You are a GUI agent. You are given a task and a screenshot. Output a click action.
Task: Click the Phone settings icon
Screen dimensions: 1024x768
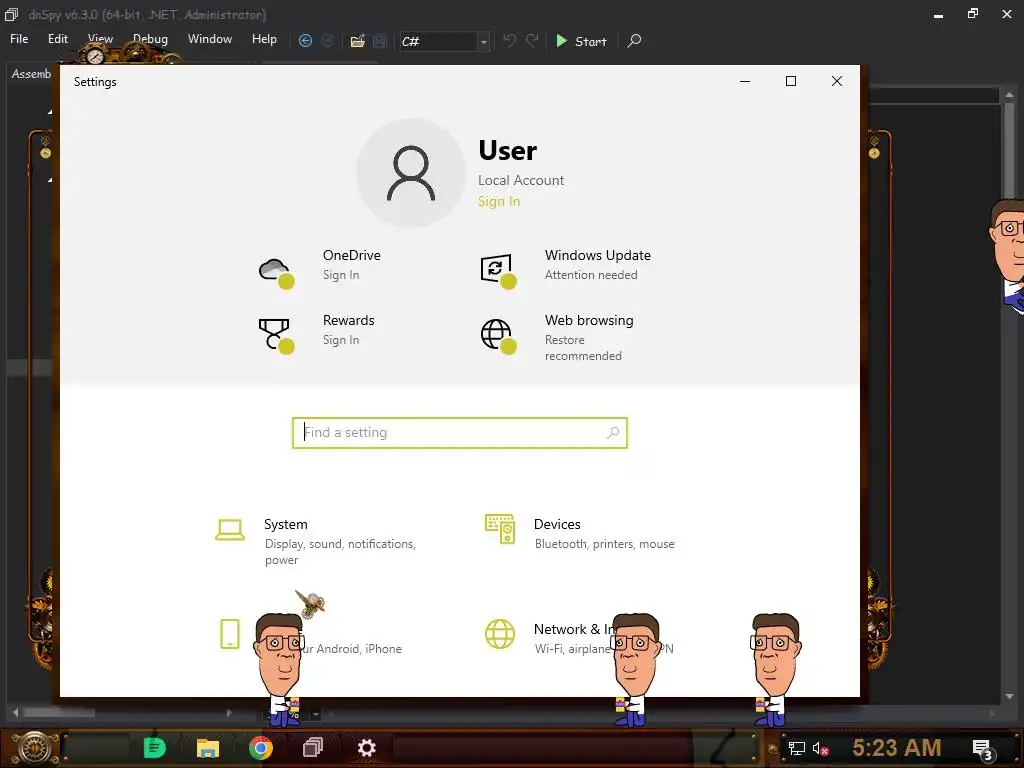tap(230, 634)
